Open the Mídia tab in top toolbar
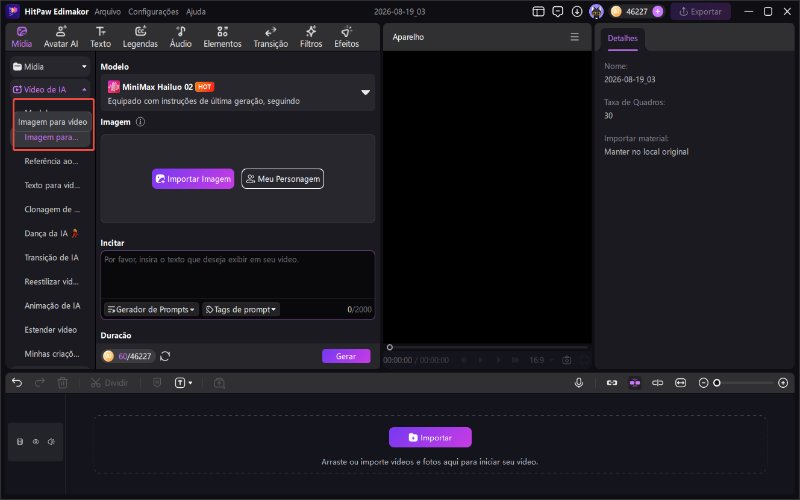This screenshot has width=800, height=500. click(22, 37)
